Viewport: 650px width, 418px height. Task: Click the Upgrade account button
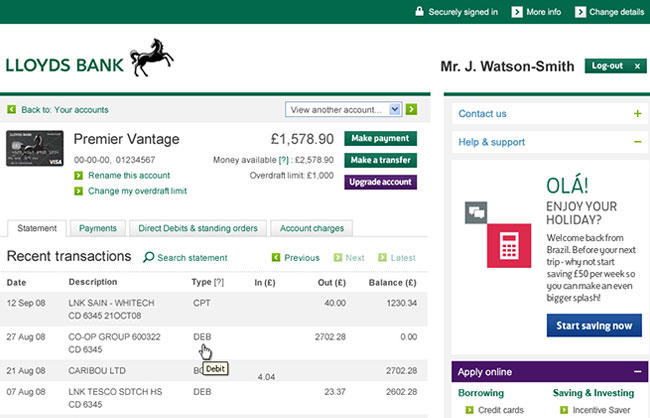pyautogui.click(x=380, y=182)
